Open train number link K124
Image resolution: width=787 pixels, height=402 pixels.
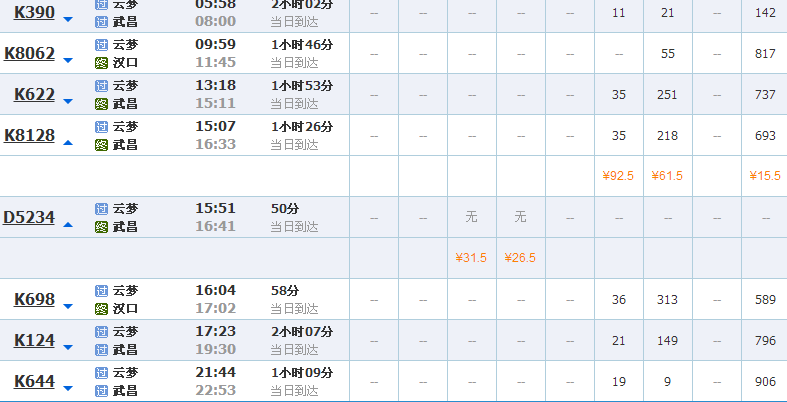click(x=34, y=340)
